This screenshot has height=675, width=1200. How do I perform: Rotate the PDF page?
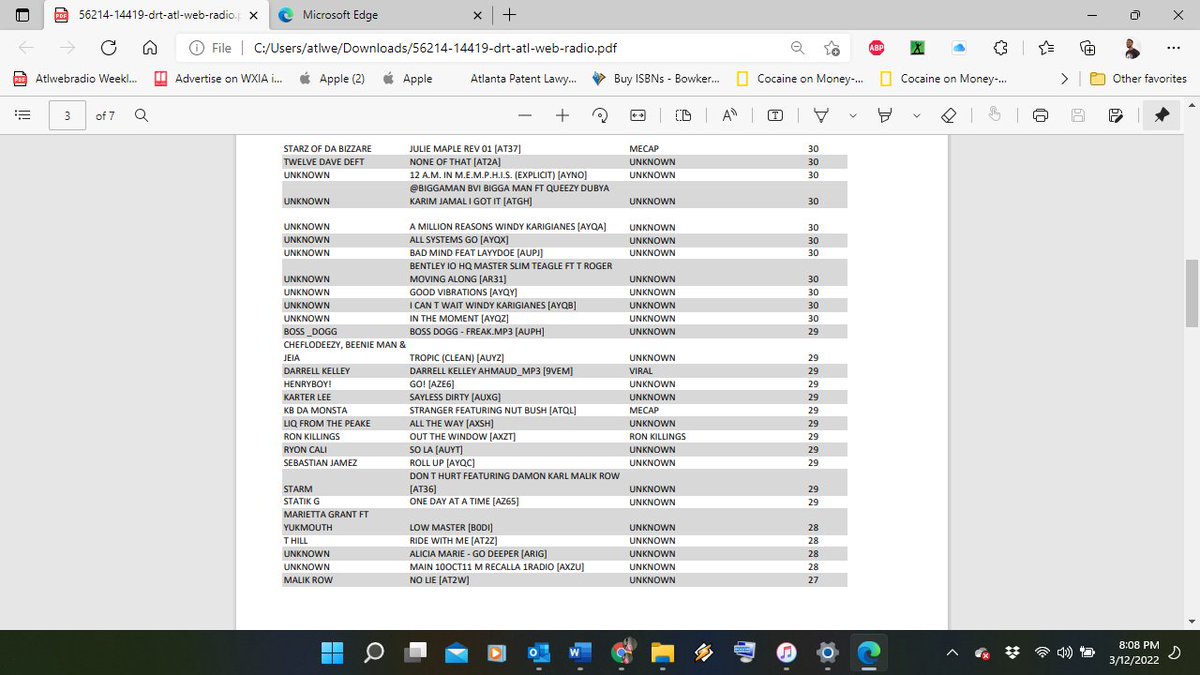coord(600,116)
